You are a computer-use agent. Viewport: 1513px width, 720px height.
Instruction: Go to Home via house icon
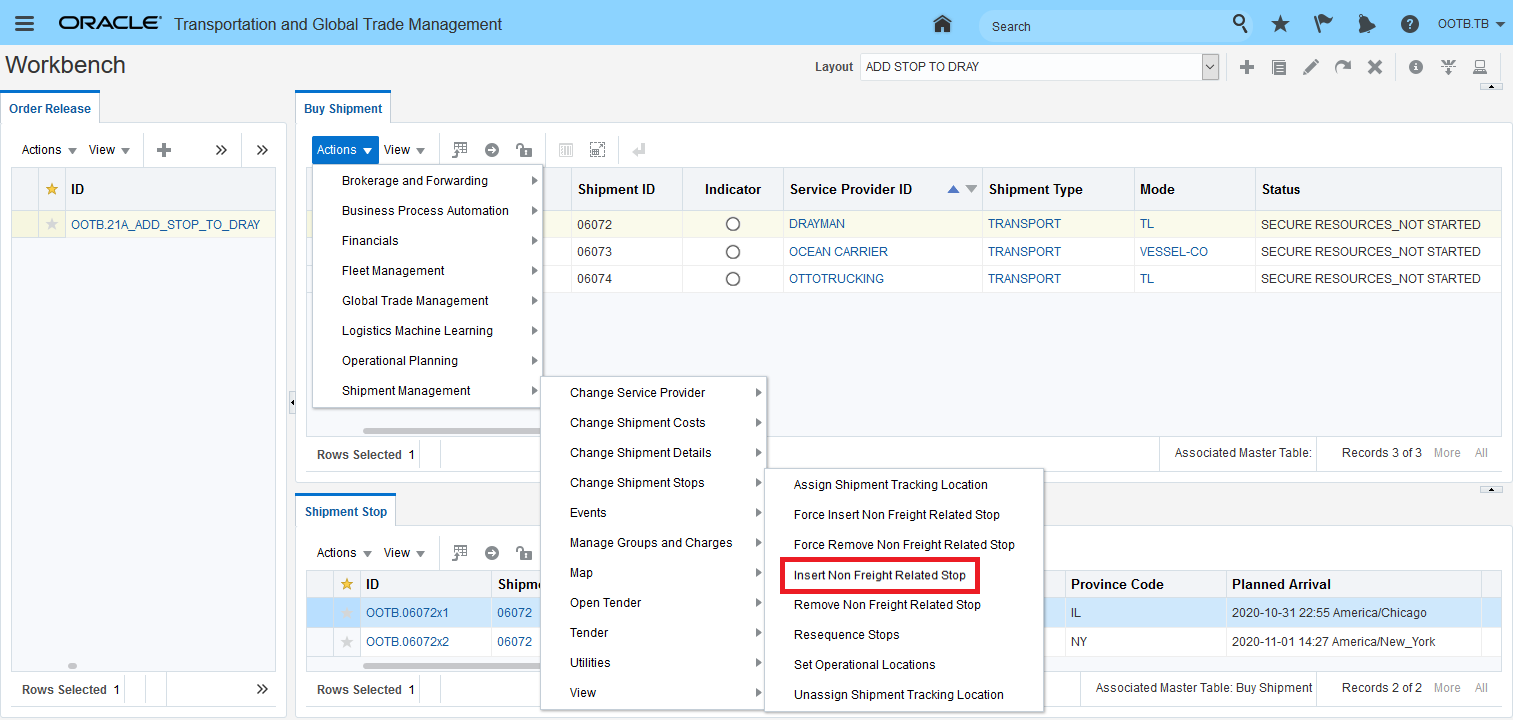coord(941,24)
